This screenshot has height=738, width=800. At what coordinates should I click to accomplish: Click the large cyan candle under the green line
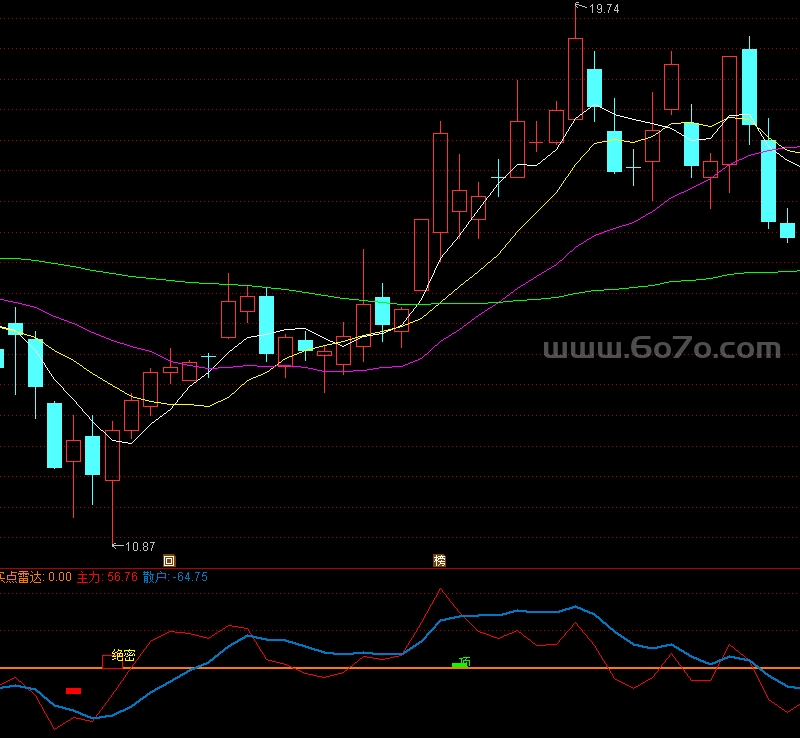(266, 325)
